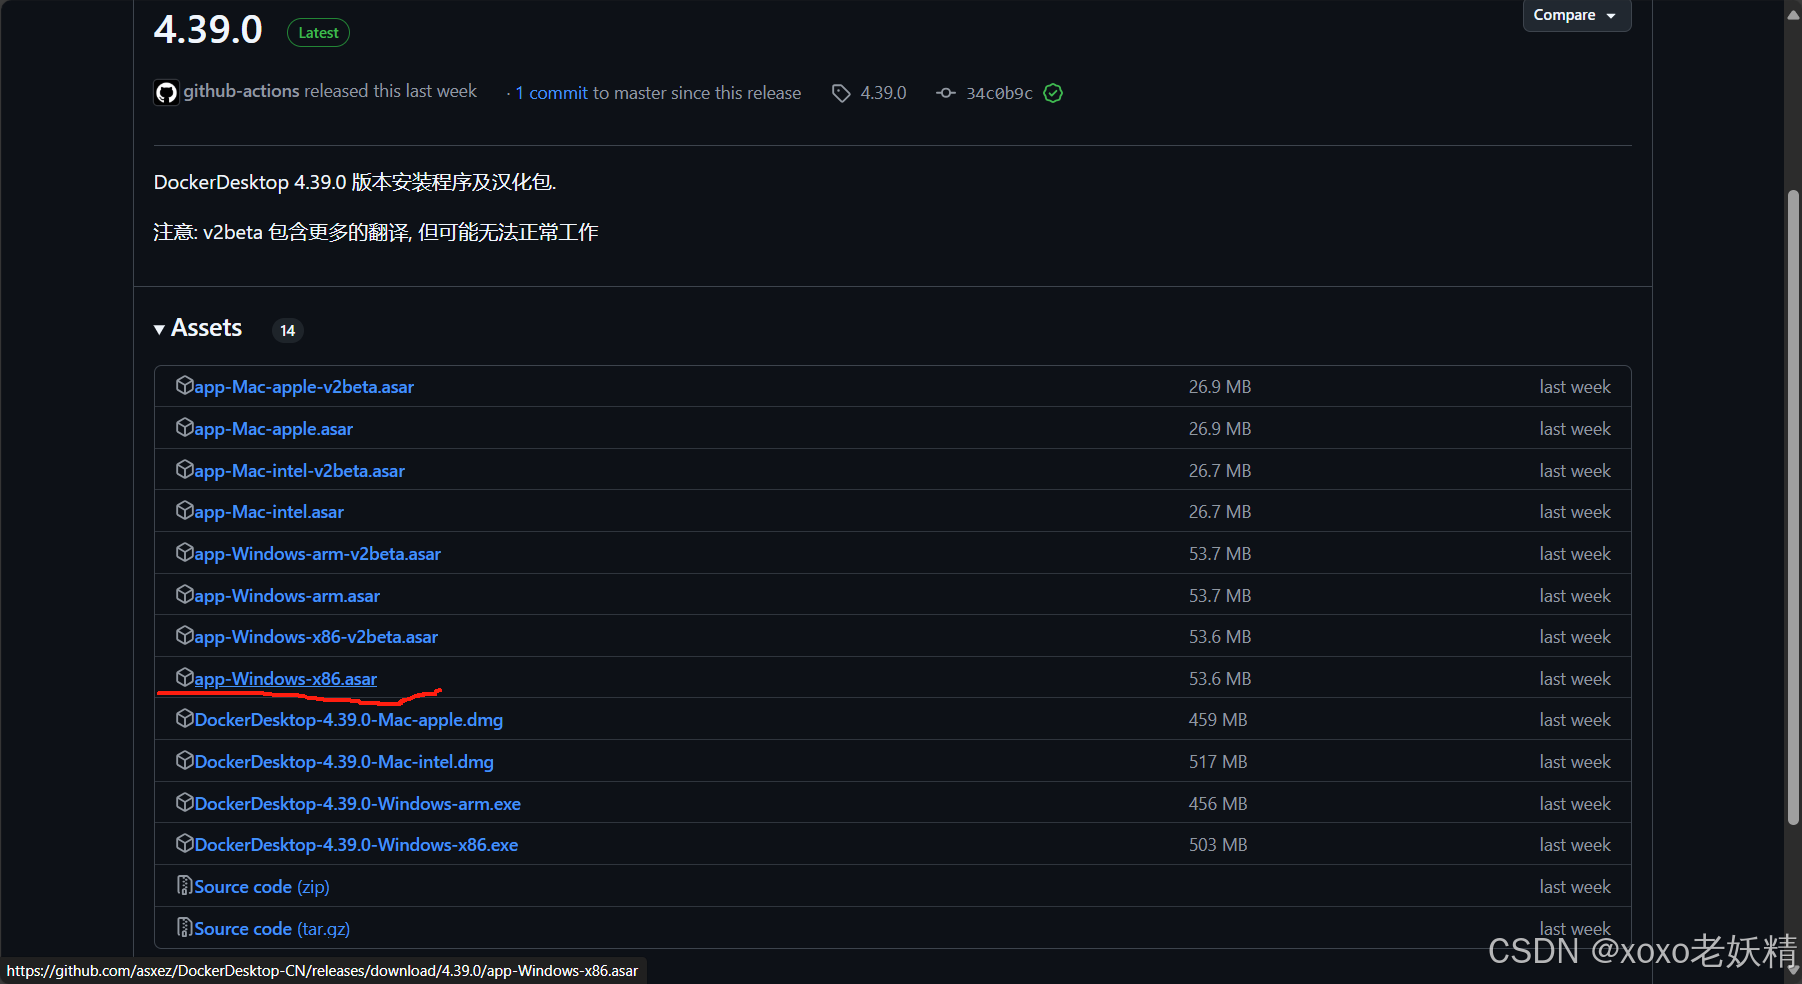Viewport: 1802px width, 984px height.
Task: Click 'last week' in the Source code (zip) row
Action: click(1575, 887)
